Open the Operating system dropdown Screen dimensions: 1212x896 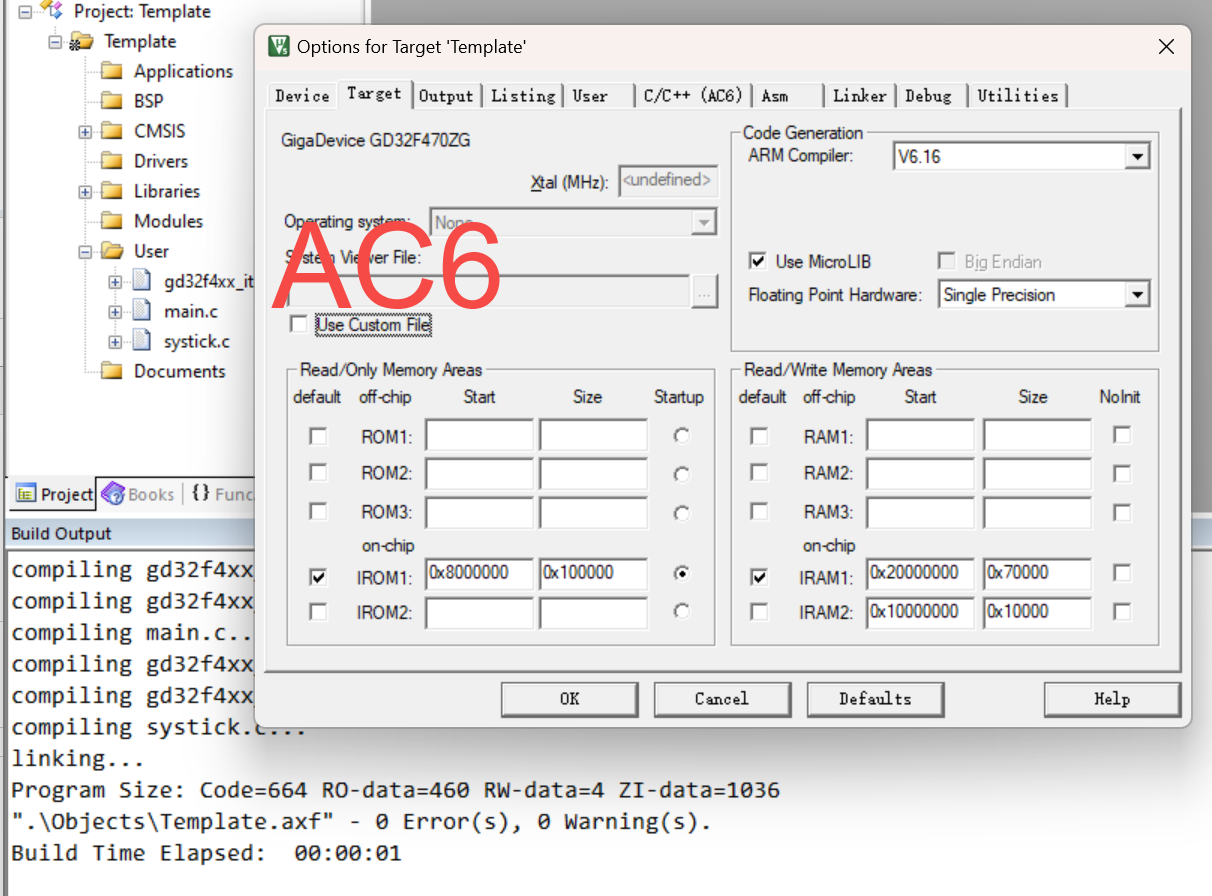coord(704,222)
